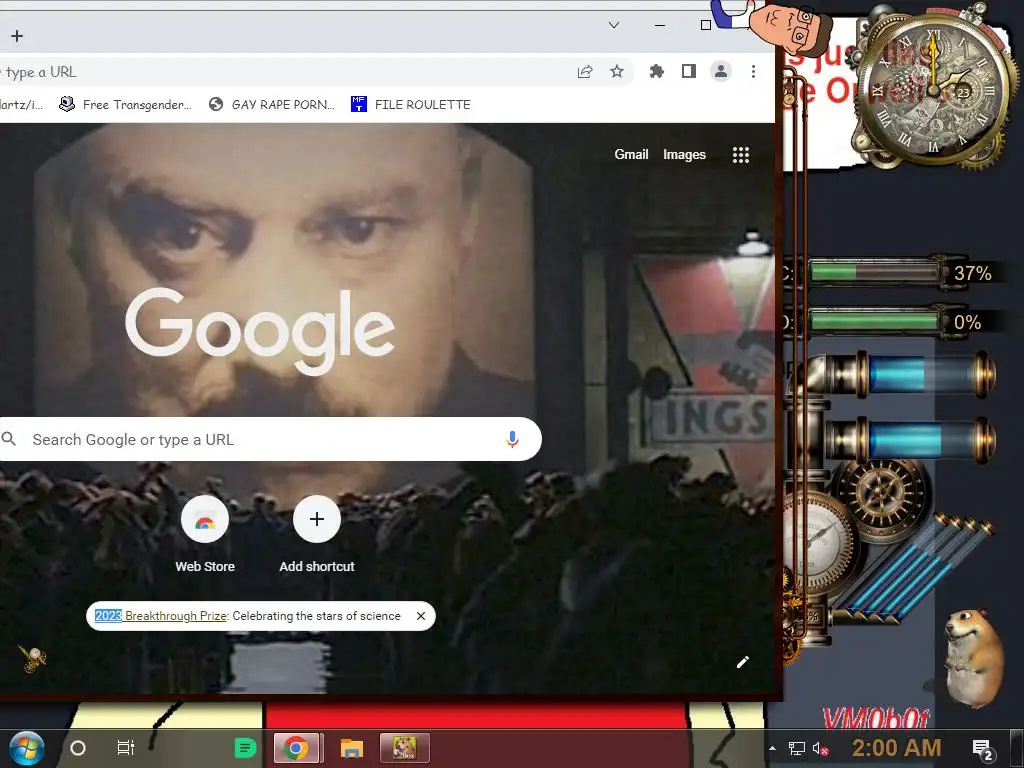Click the Google logo
1024x768 pixels.
[x=260, y=331]
